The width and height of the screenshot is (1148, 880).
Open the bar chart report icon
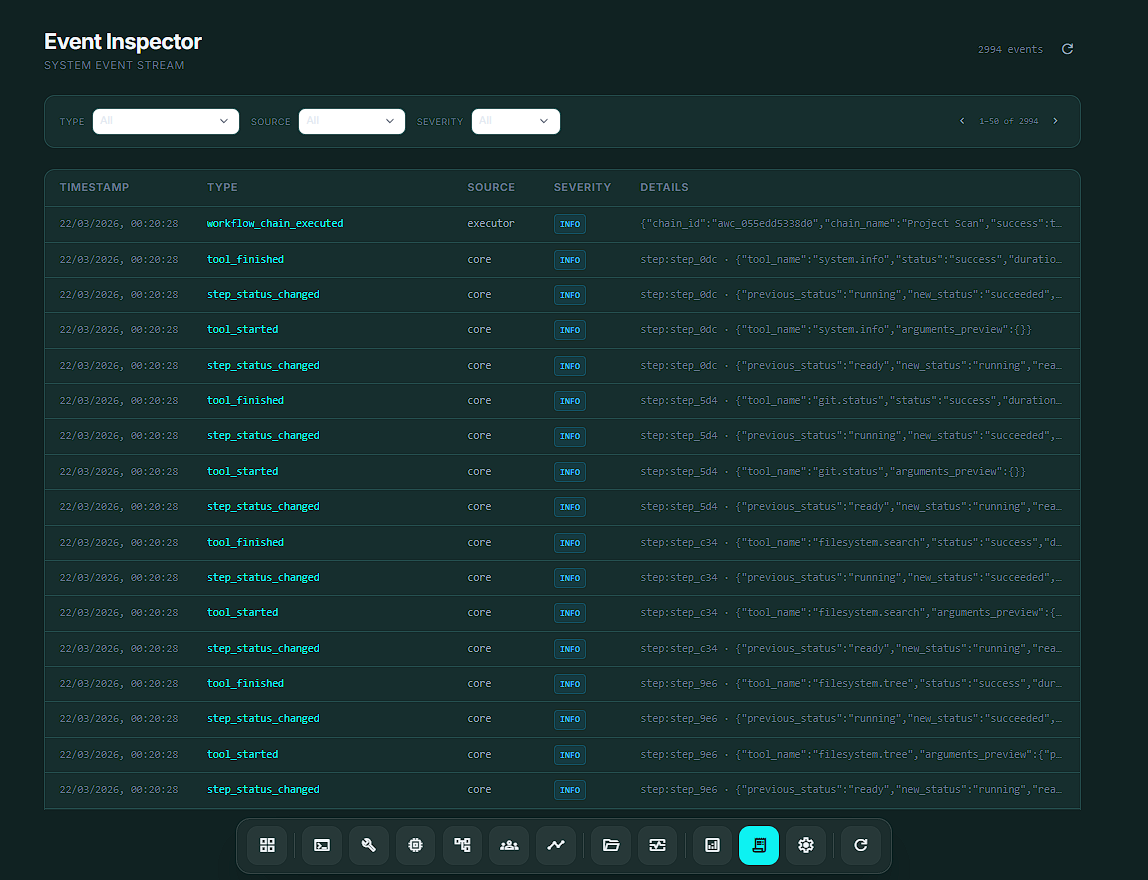[712, 845]
